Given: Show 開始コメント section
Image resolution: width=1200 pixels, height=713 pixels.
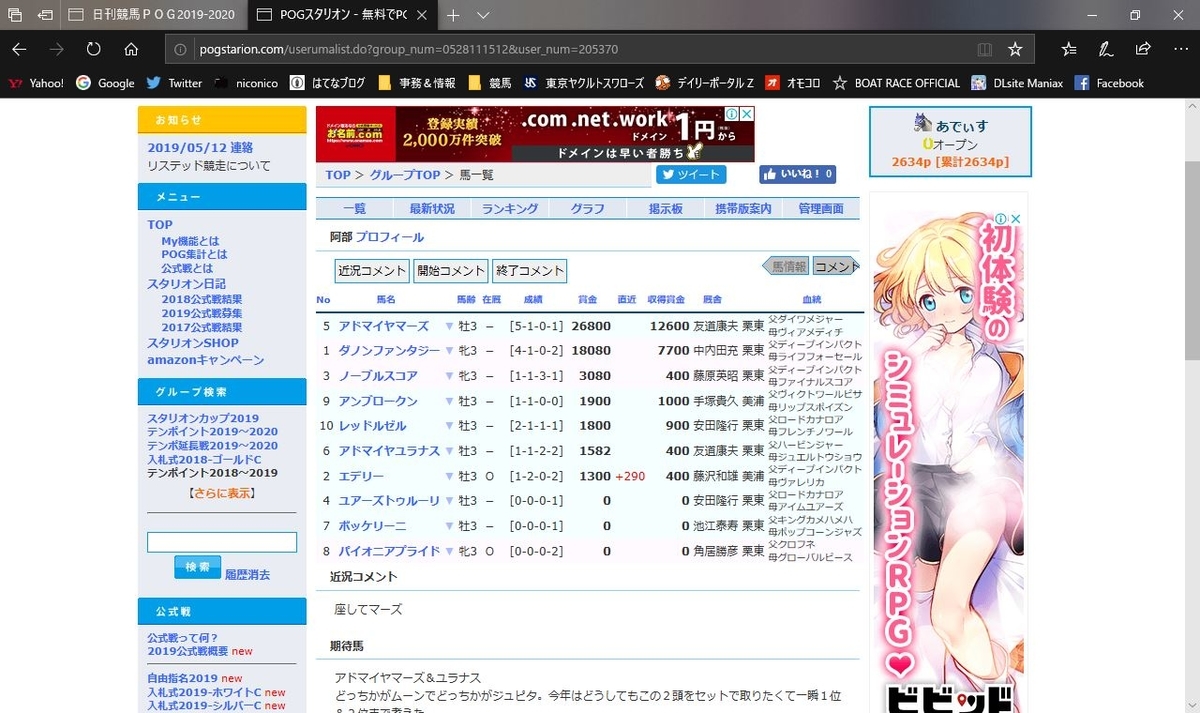Looking at the screenshot, I should [451, 270].
